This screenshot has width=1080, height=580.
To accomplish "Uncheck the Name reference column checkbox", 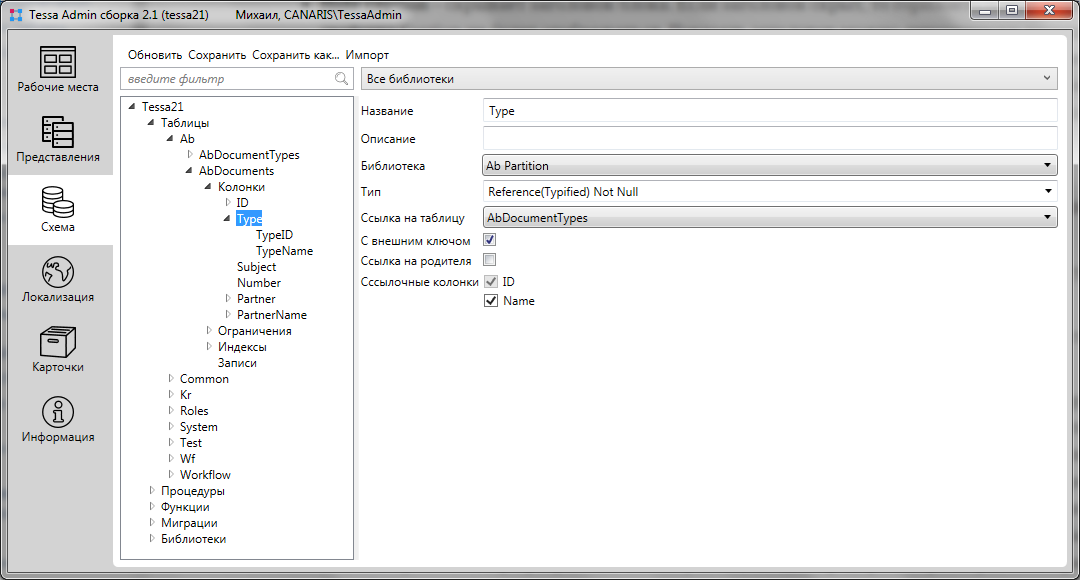I will click(491, 301).
